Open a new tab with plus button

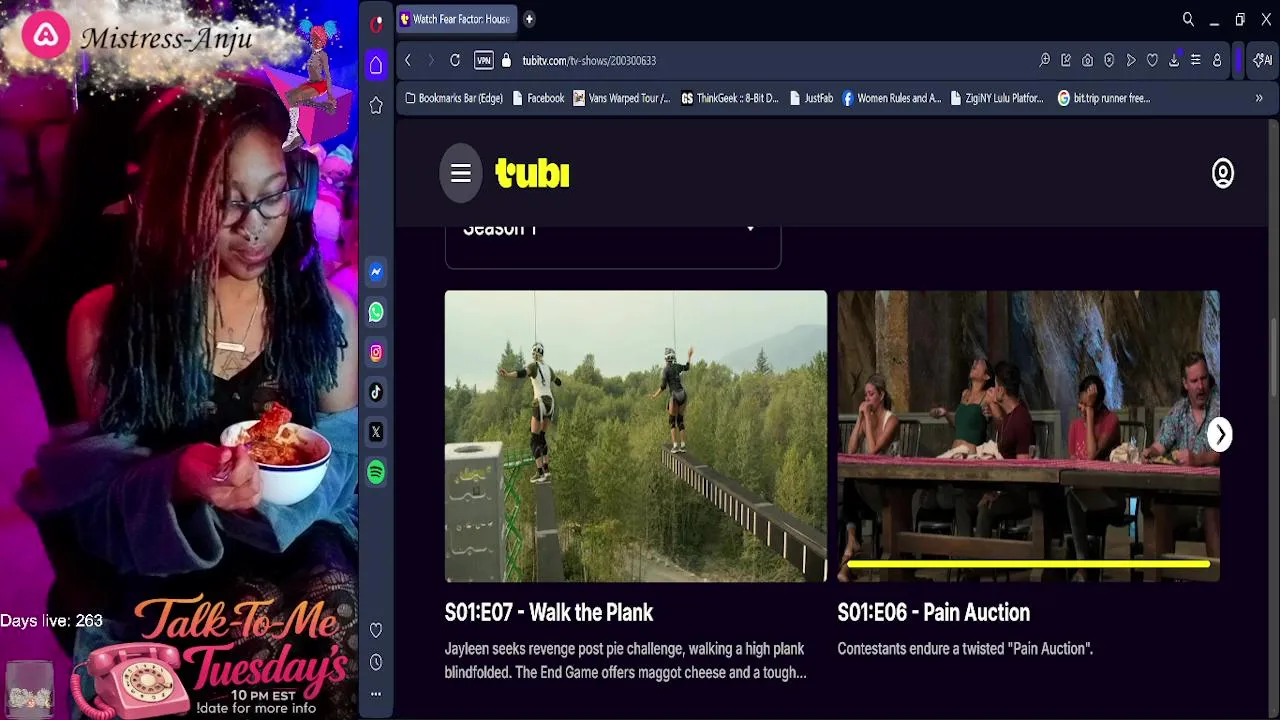(x=529, y=19)
